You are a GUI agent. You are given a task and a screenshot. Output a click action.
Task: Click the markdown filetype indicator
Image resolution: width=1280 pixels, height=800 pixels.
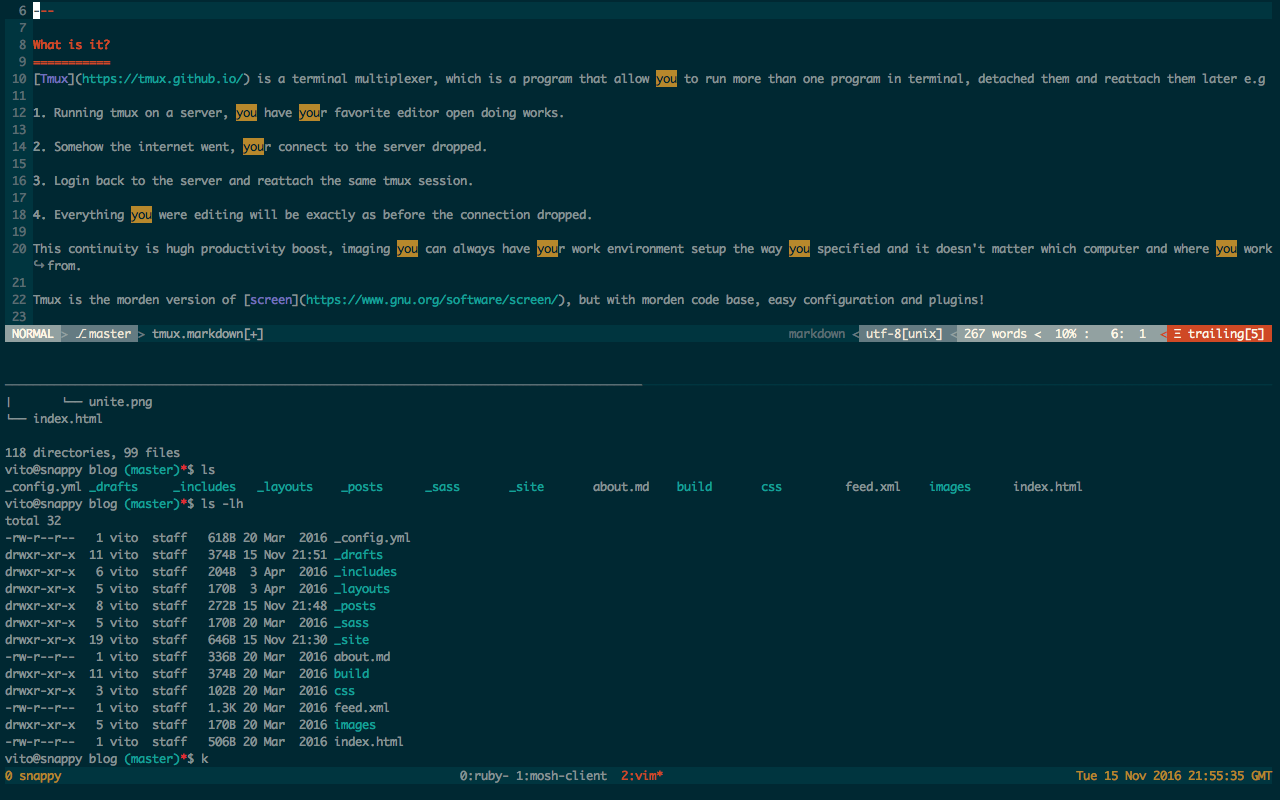(816, 334)
